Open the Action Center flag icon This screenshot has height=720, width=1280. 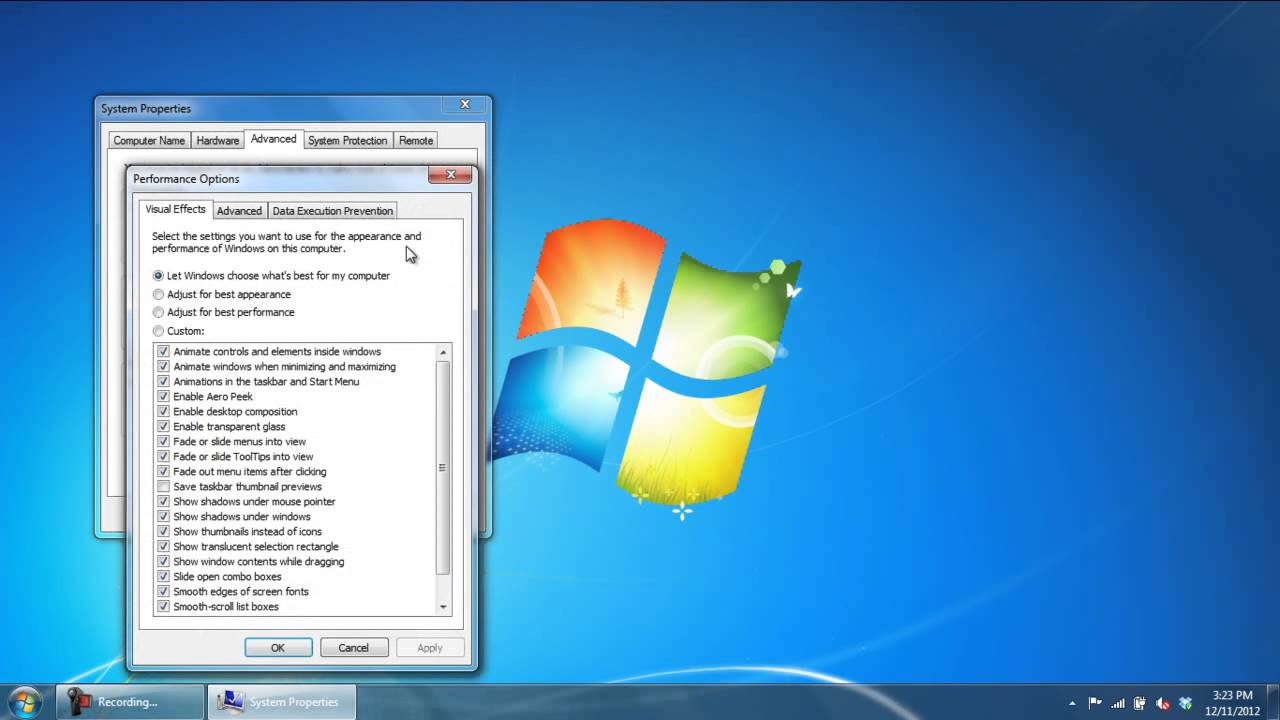[x=1095, y=703]
